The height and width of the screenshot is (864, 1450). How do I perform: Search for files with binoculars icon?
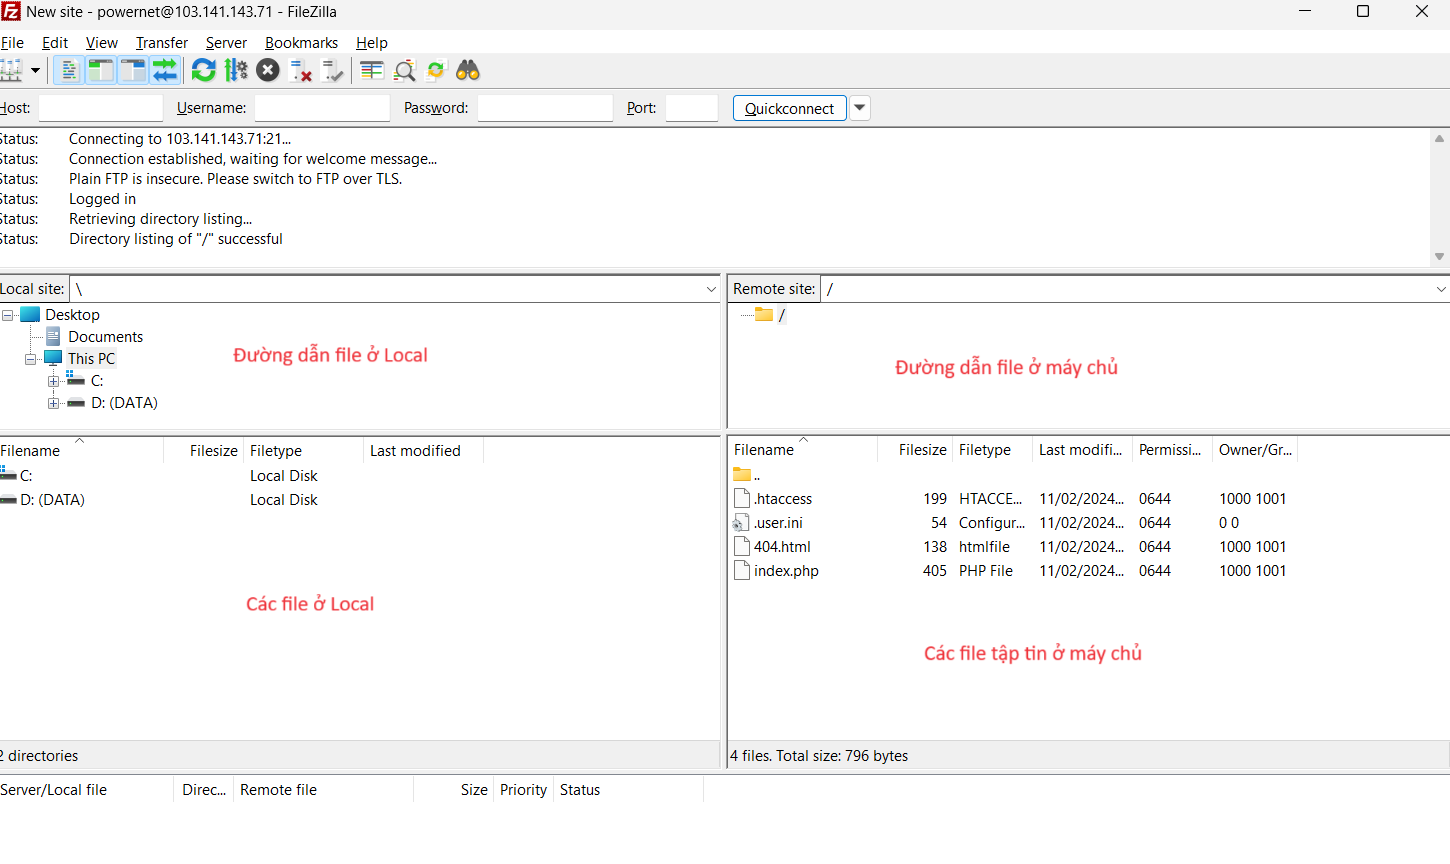pyautogui.click(x=468, y=70)
